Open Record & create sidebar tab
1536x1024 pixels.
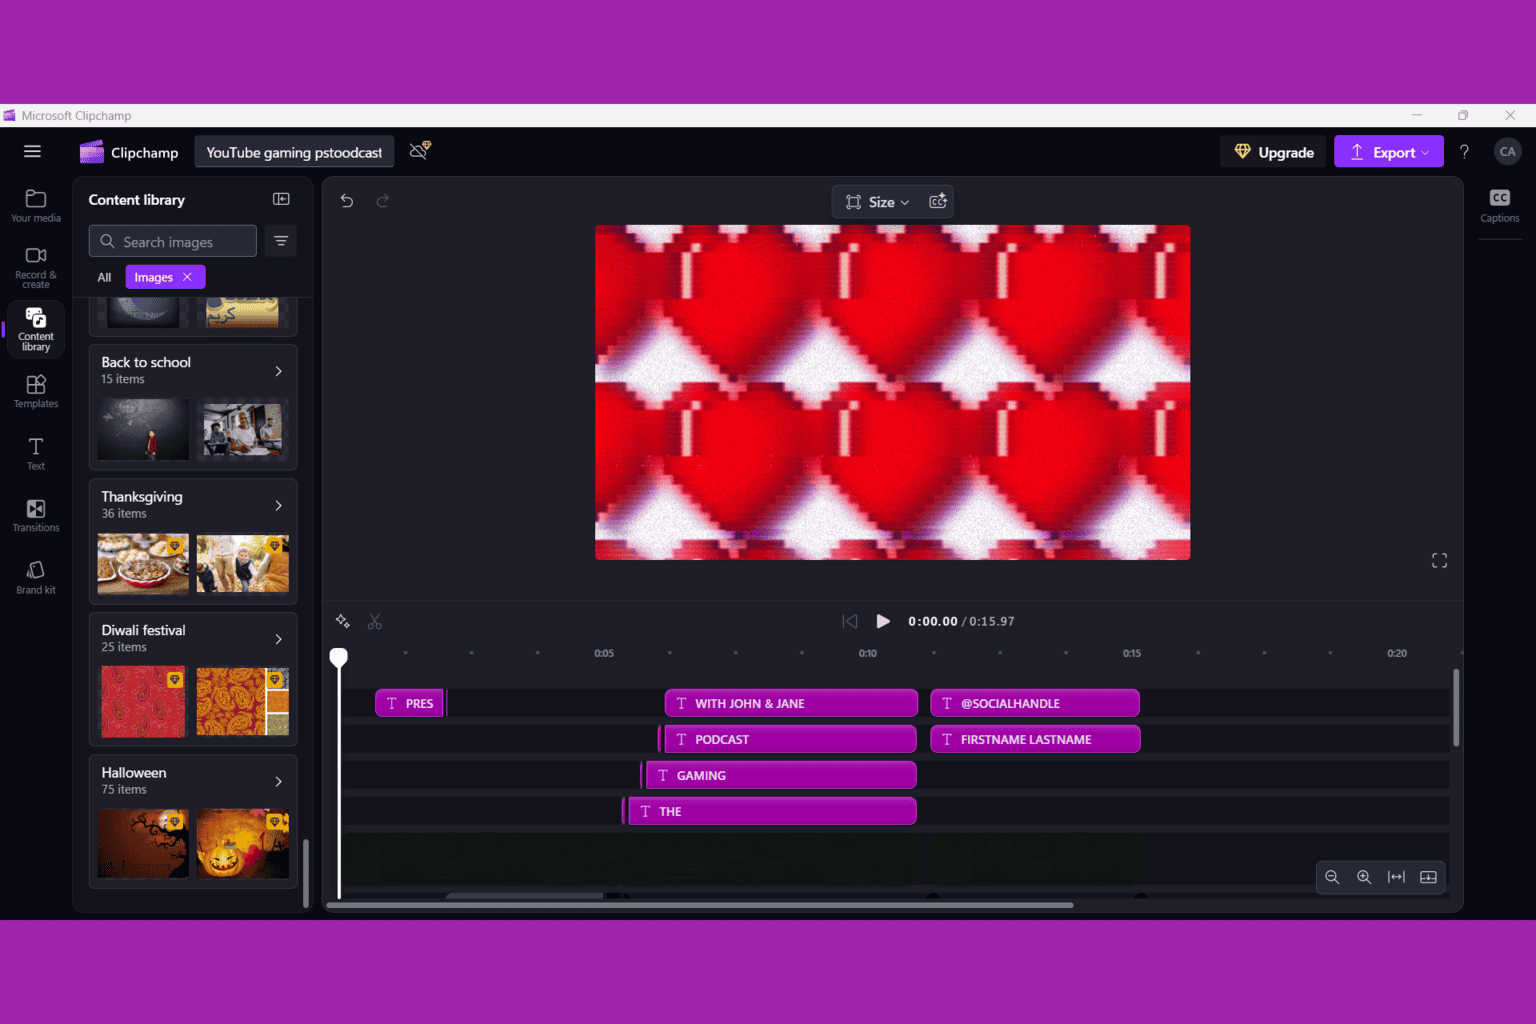point(36,268)
